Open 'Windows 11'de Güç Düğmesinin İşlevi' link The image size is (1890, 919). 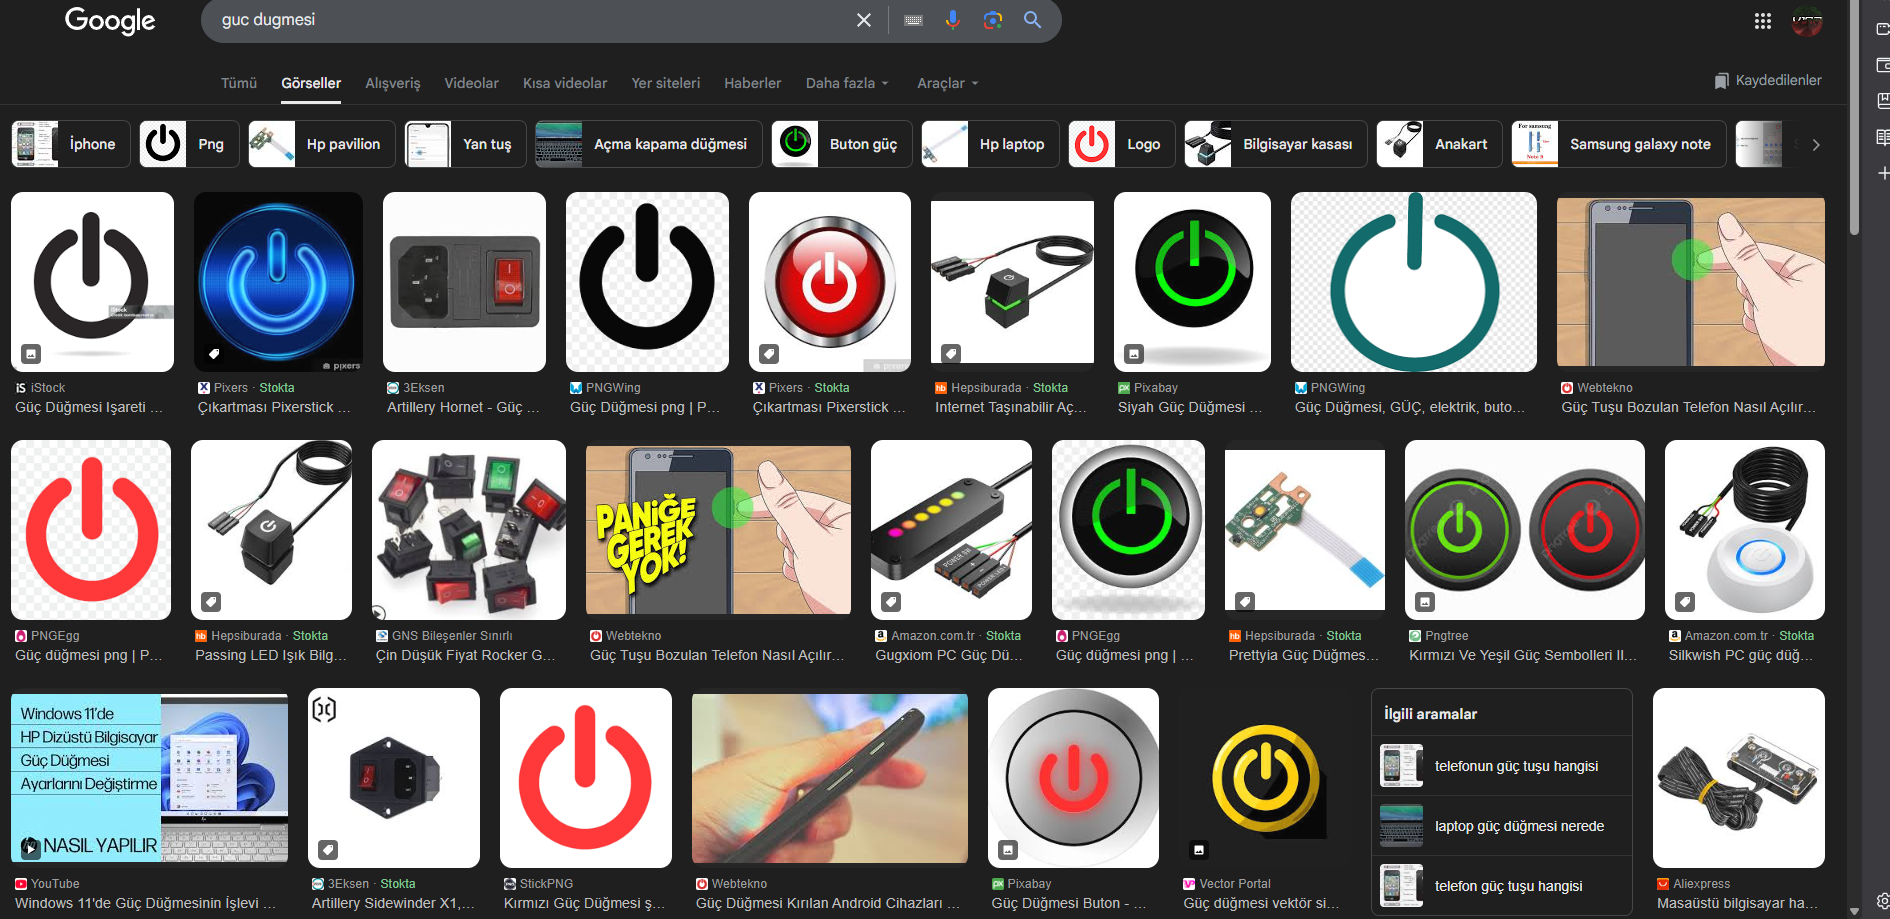(x=145, y=903)
